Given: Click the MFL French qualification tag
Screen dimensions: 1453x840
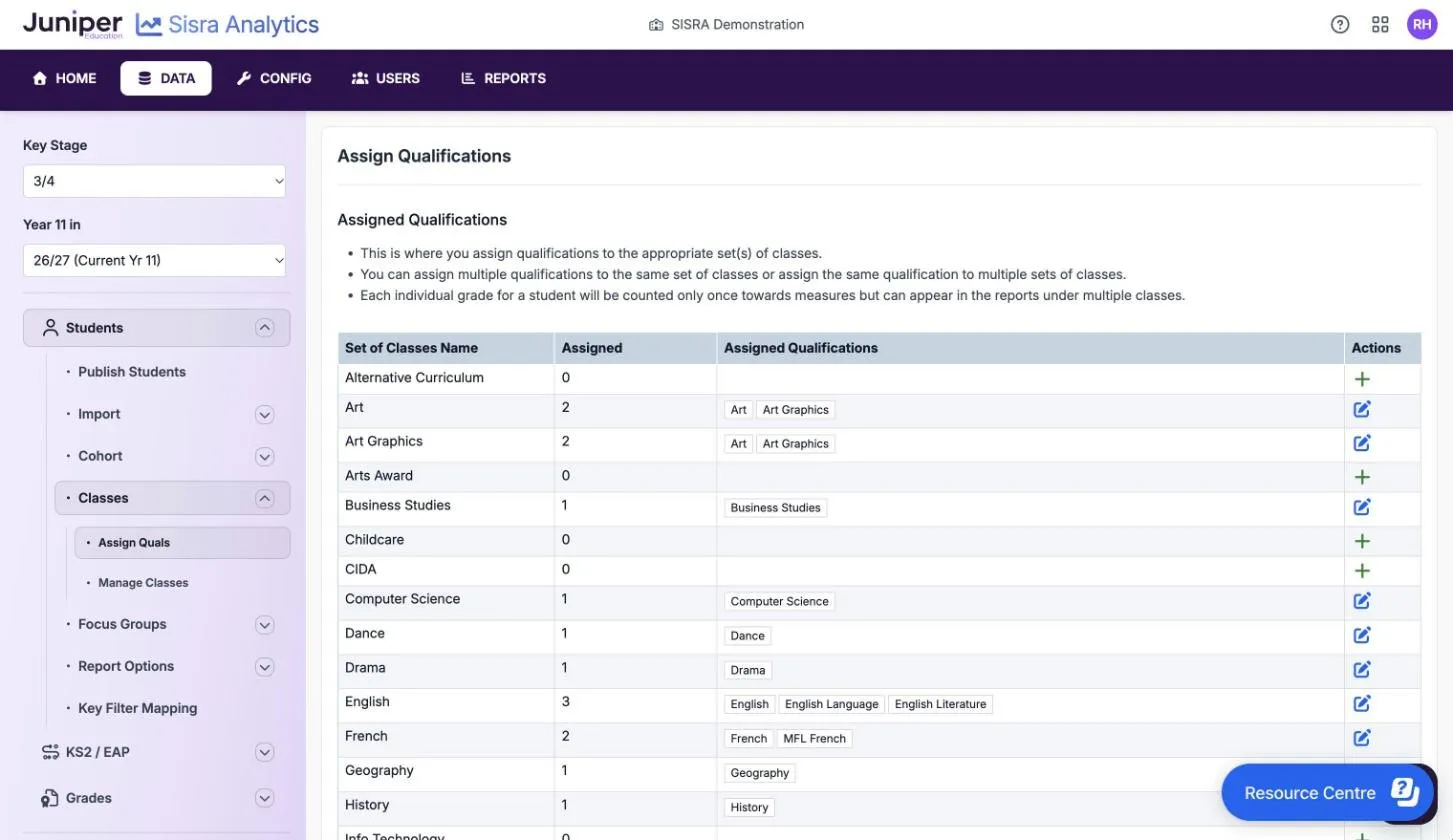Looking at the screenshot, I should coord(813,738).
